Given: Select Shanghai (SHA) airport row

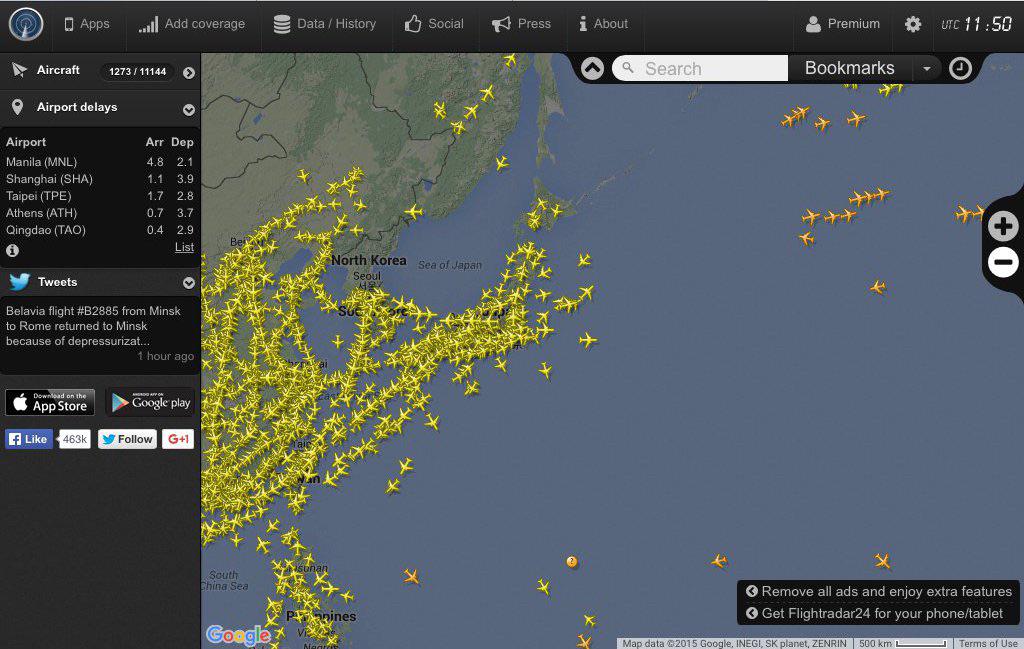Looking at the screenshot, I should pyautogui.click(x=99, y=179).
